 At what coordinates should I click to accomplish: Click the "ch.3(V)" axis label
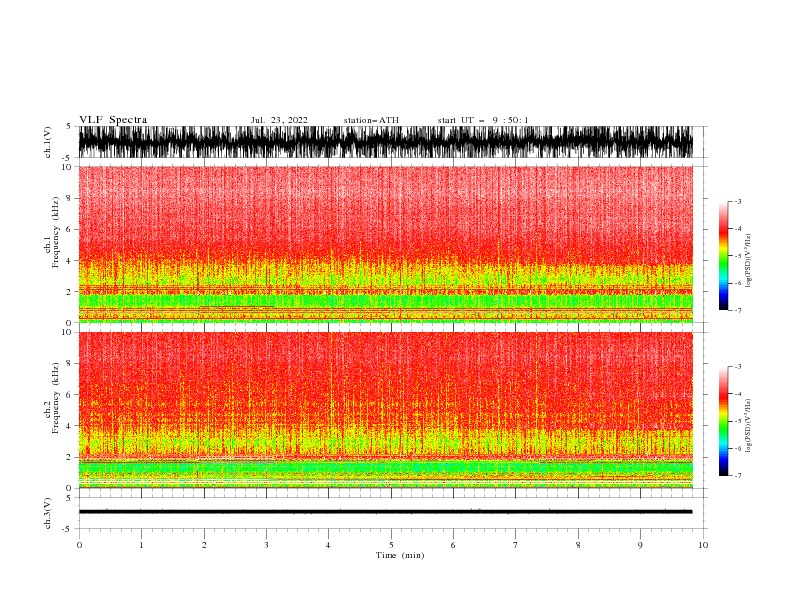point(48,513)
